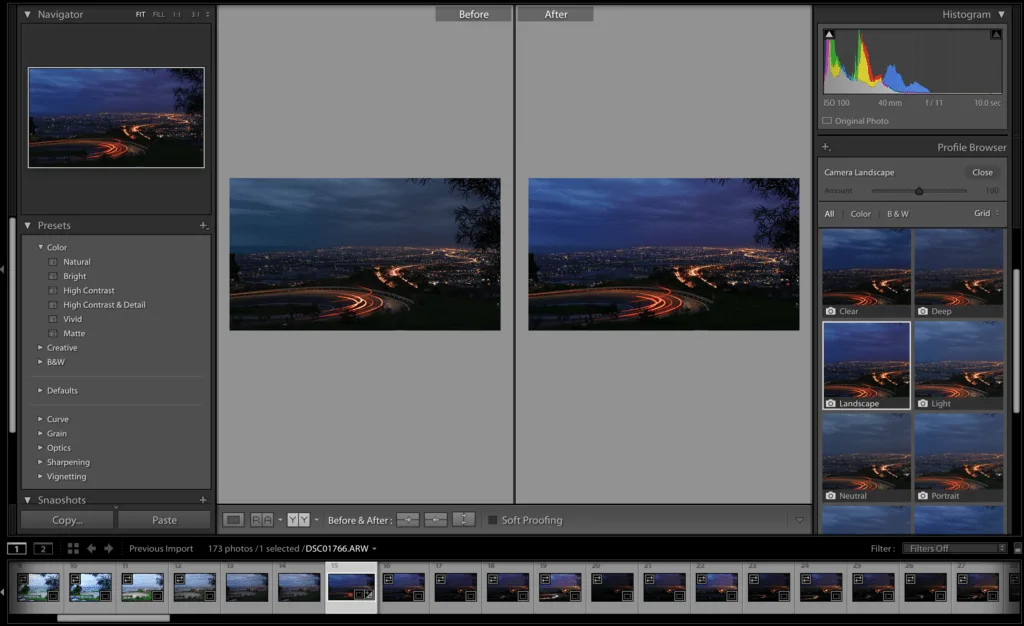Screen dimensions: 1024x626
Task: Click the Copy Before settings to After button
Action: tap(408, 520)
